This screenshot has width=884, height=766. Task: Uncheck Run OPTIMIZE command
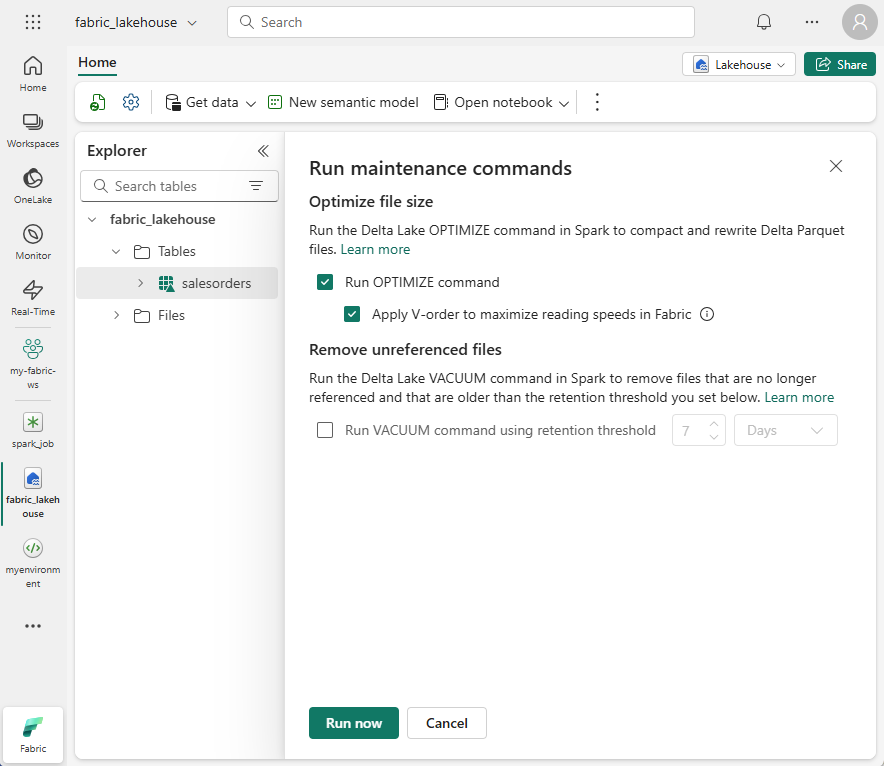pyautogui.click(x=325, y=282)
